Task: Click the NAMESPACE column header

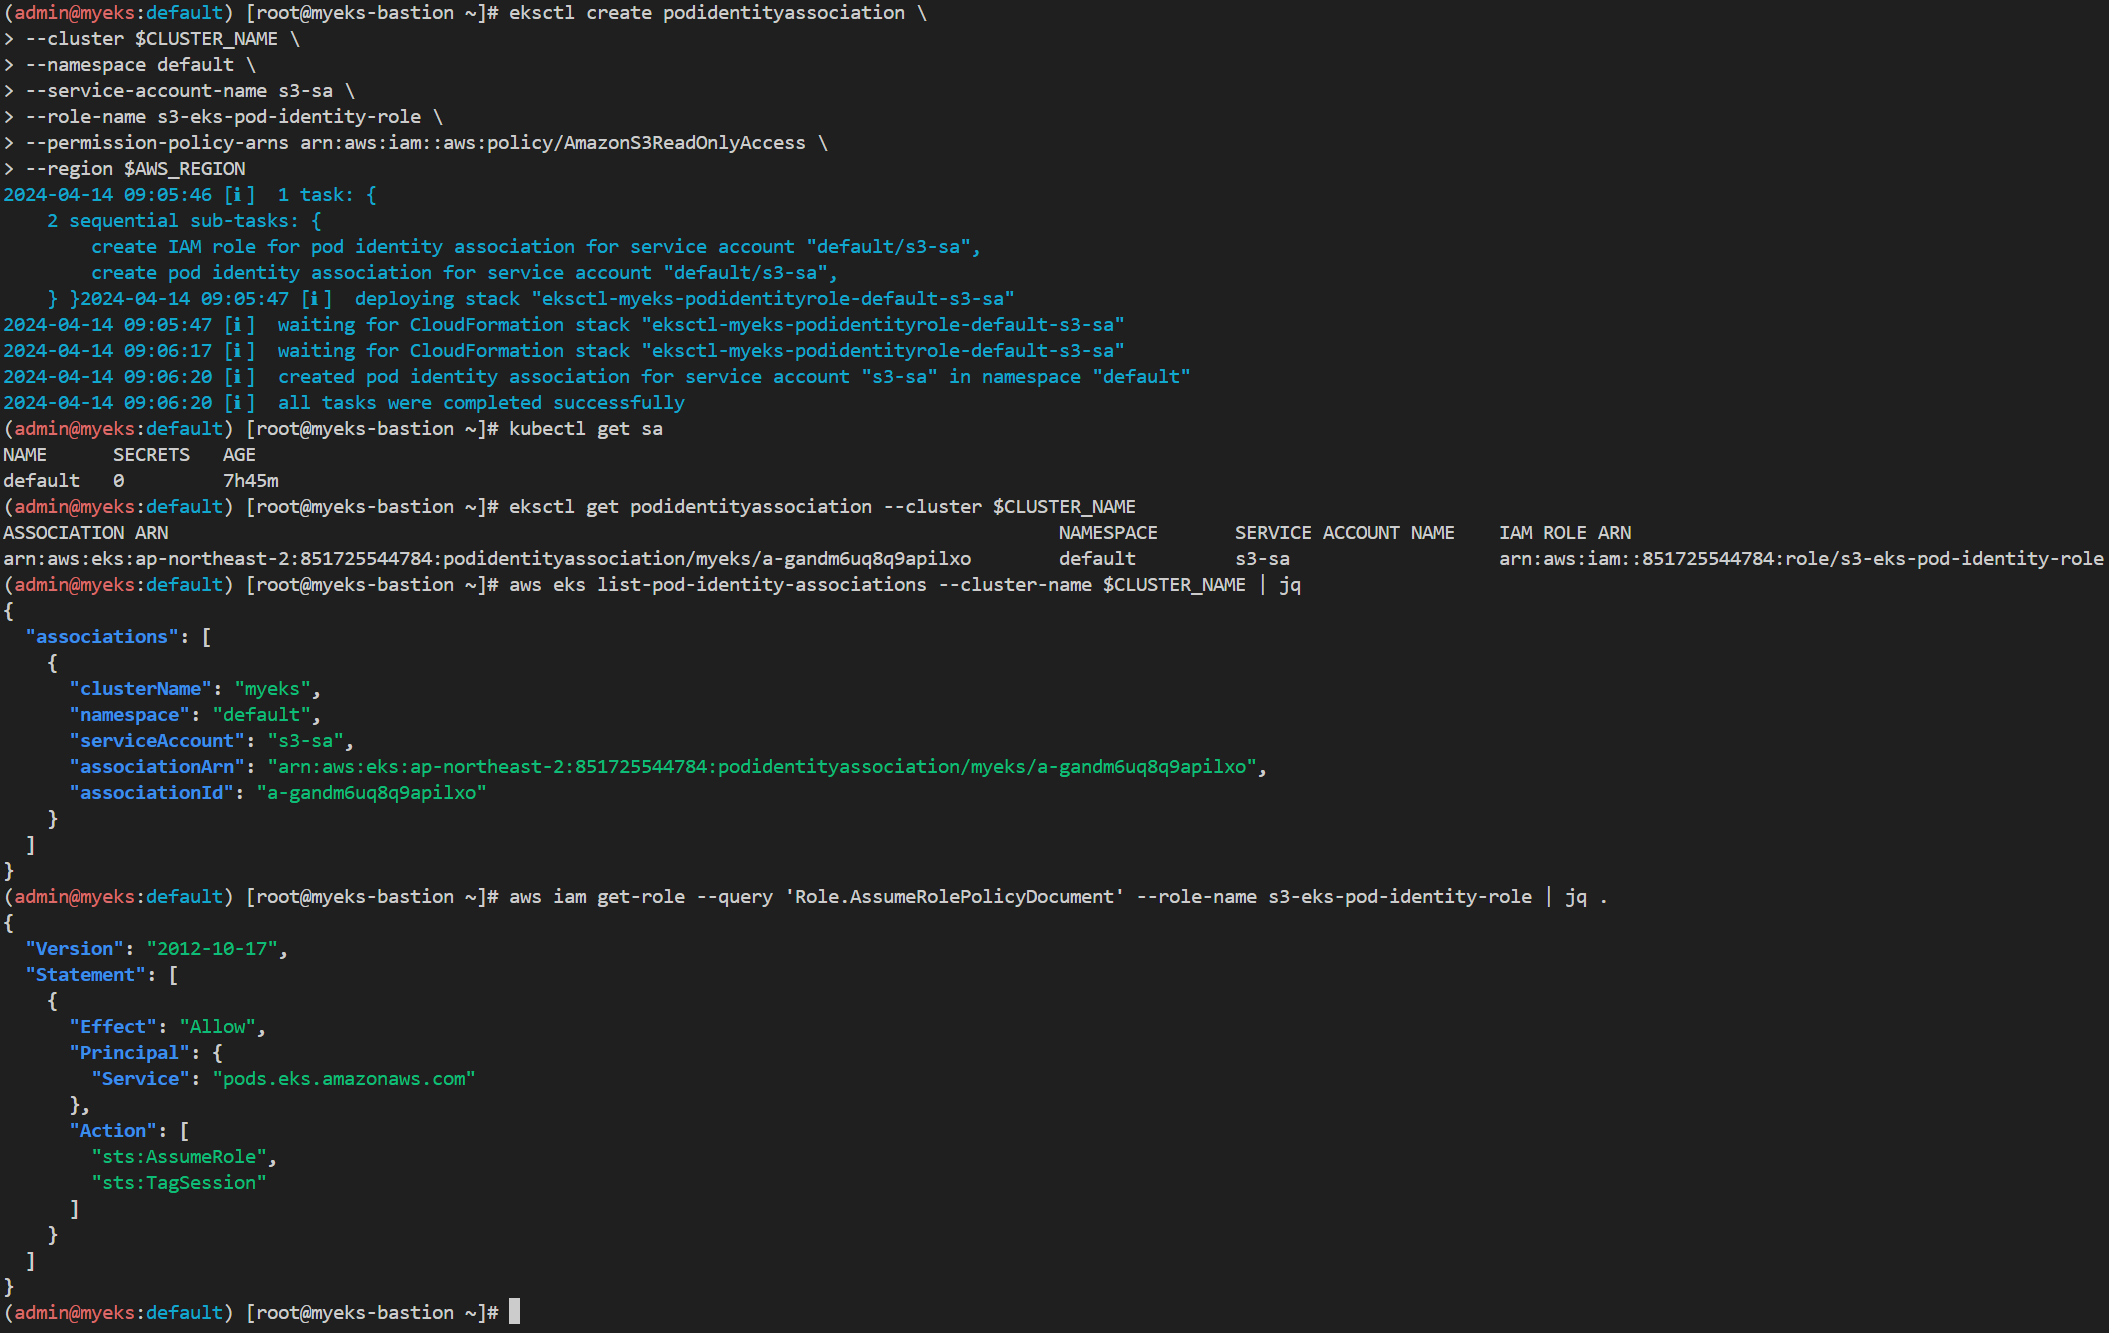Action: click(1108, 533)
